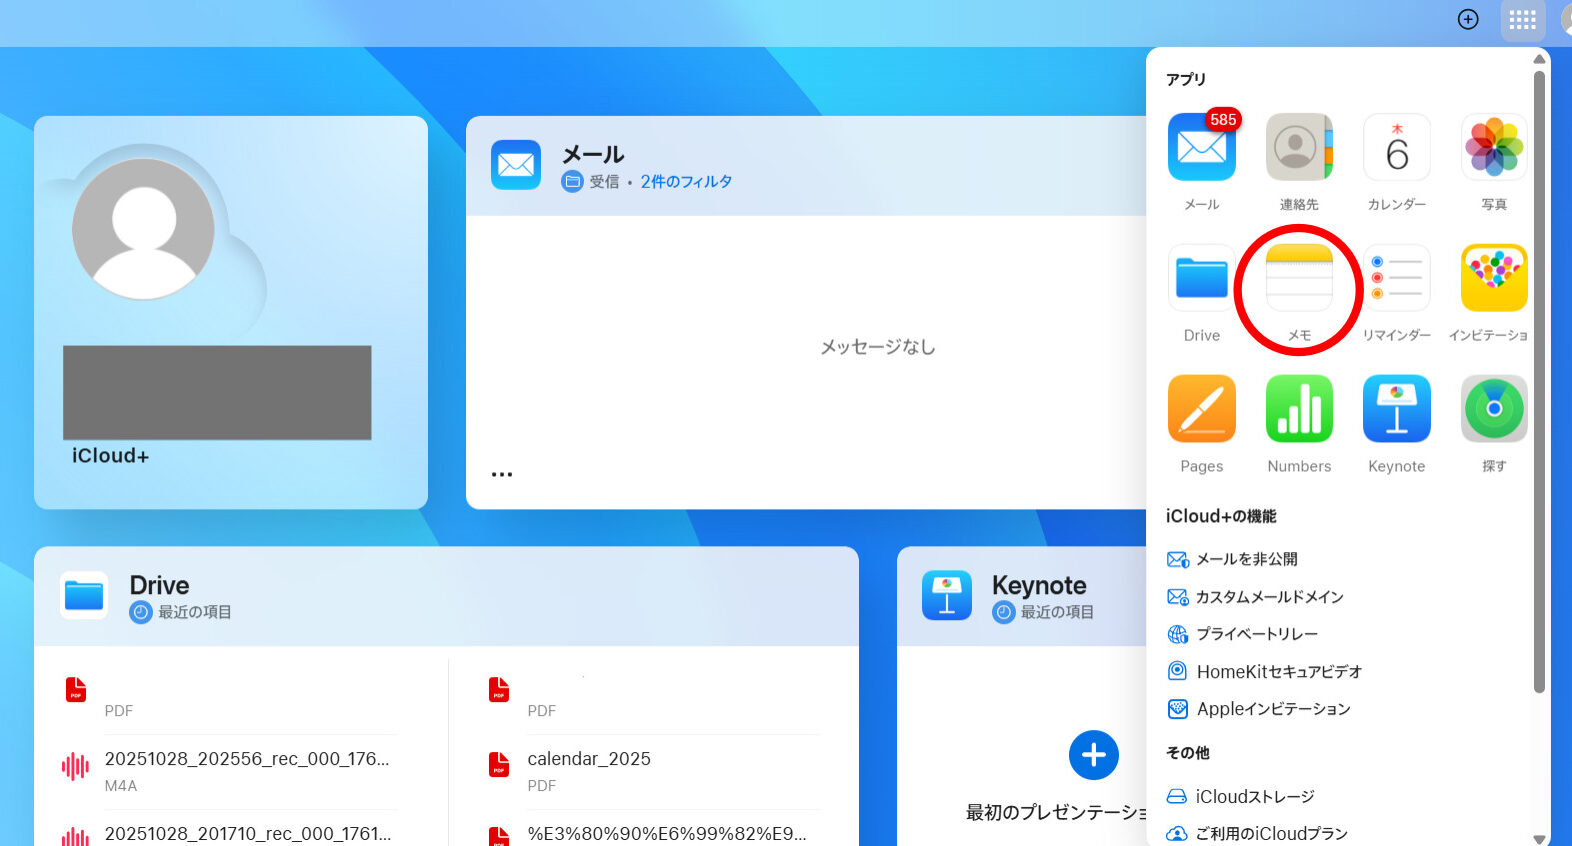Click 最近の項目 under Keynote
This screenshot has height=846, width=1572.
pos(1057,612)
